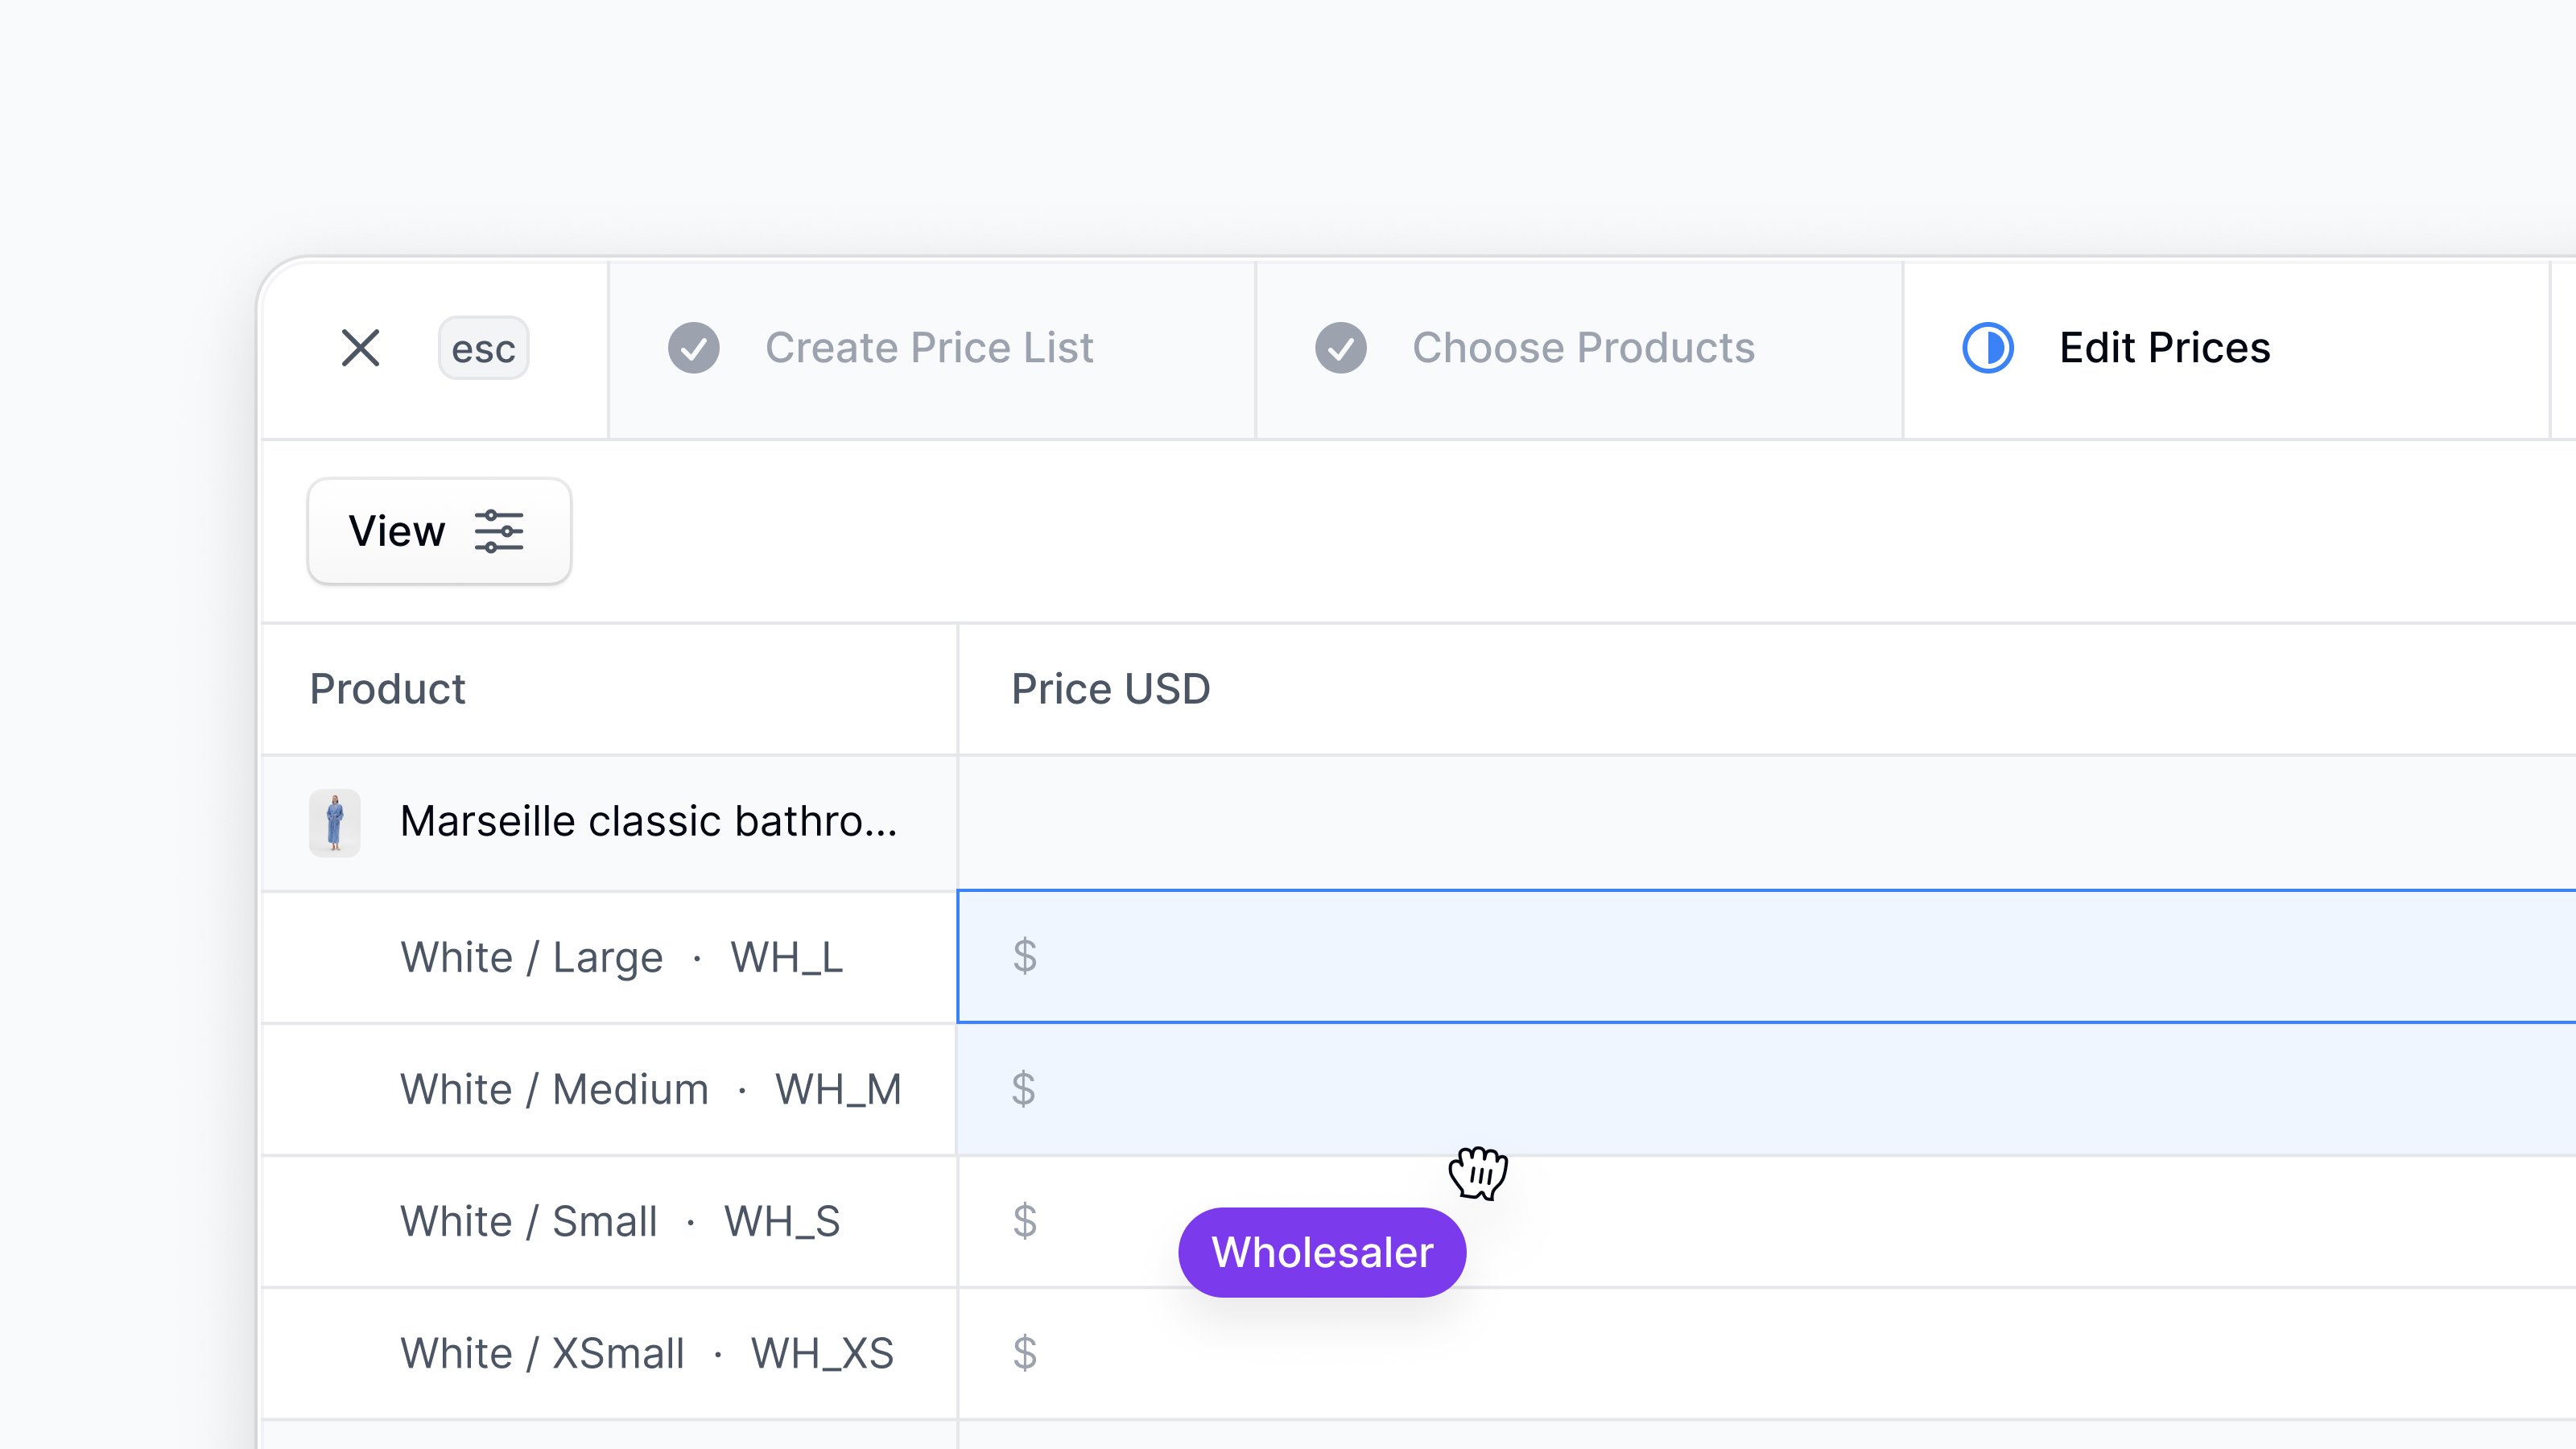Switch to Choose Products step tab

click(1579, 349)
